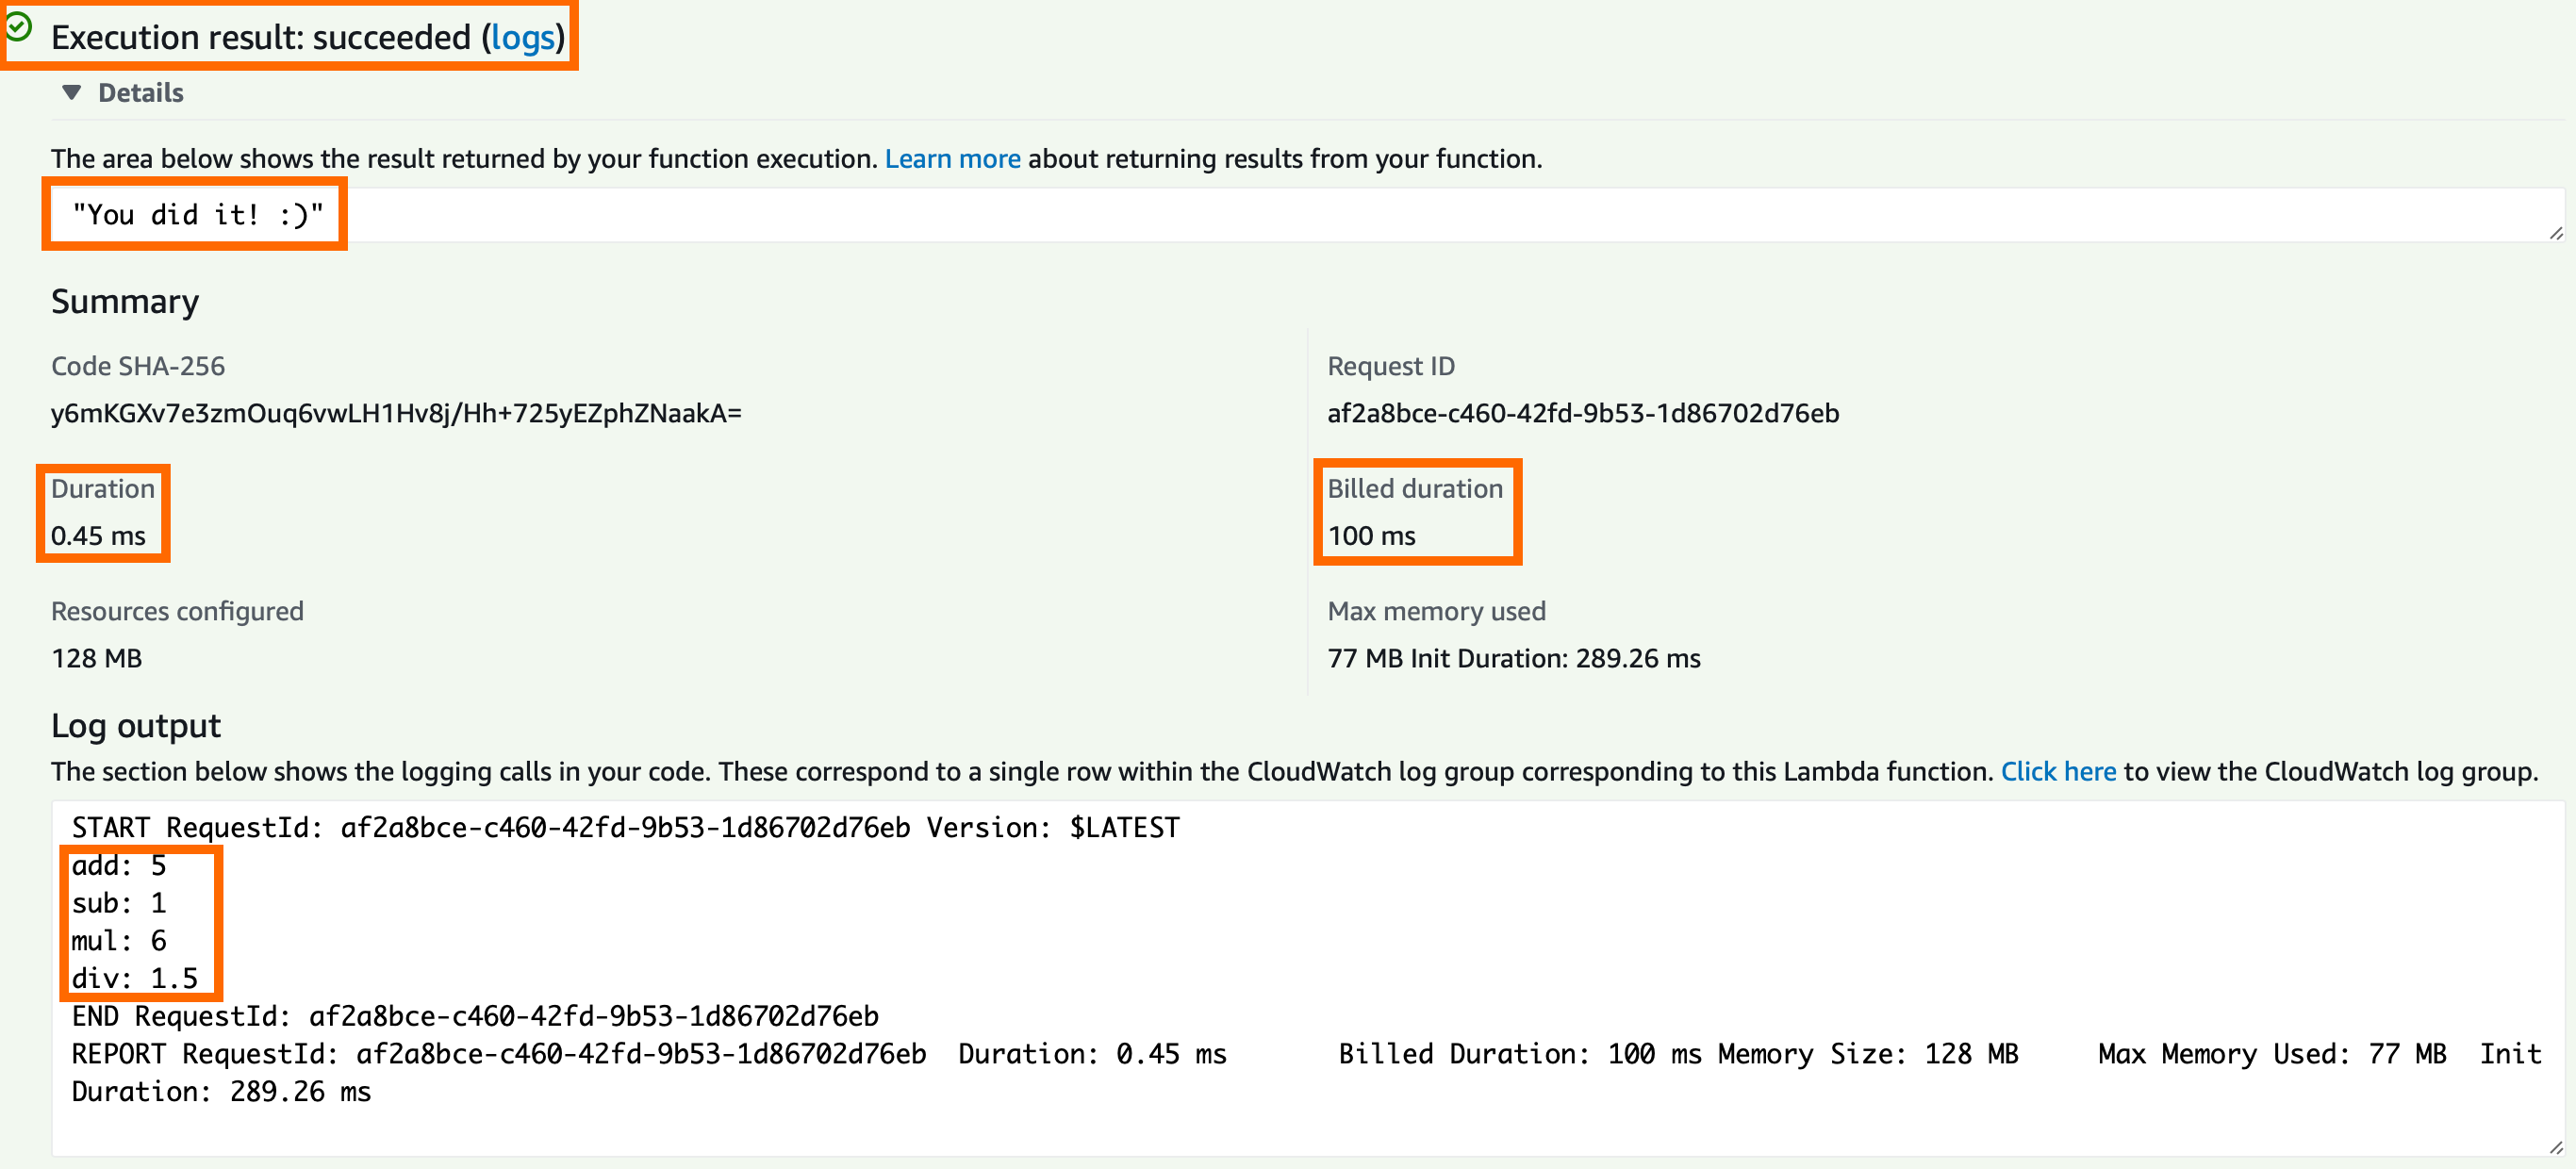Grab the result box resize handle
The height and width of the screenshot is (1169, 2576).
click(x=2555, y=233)
